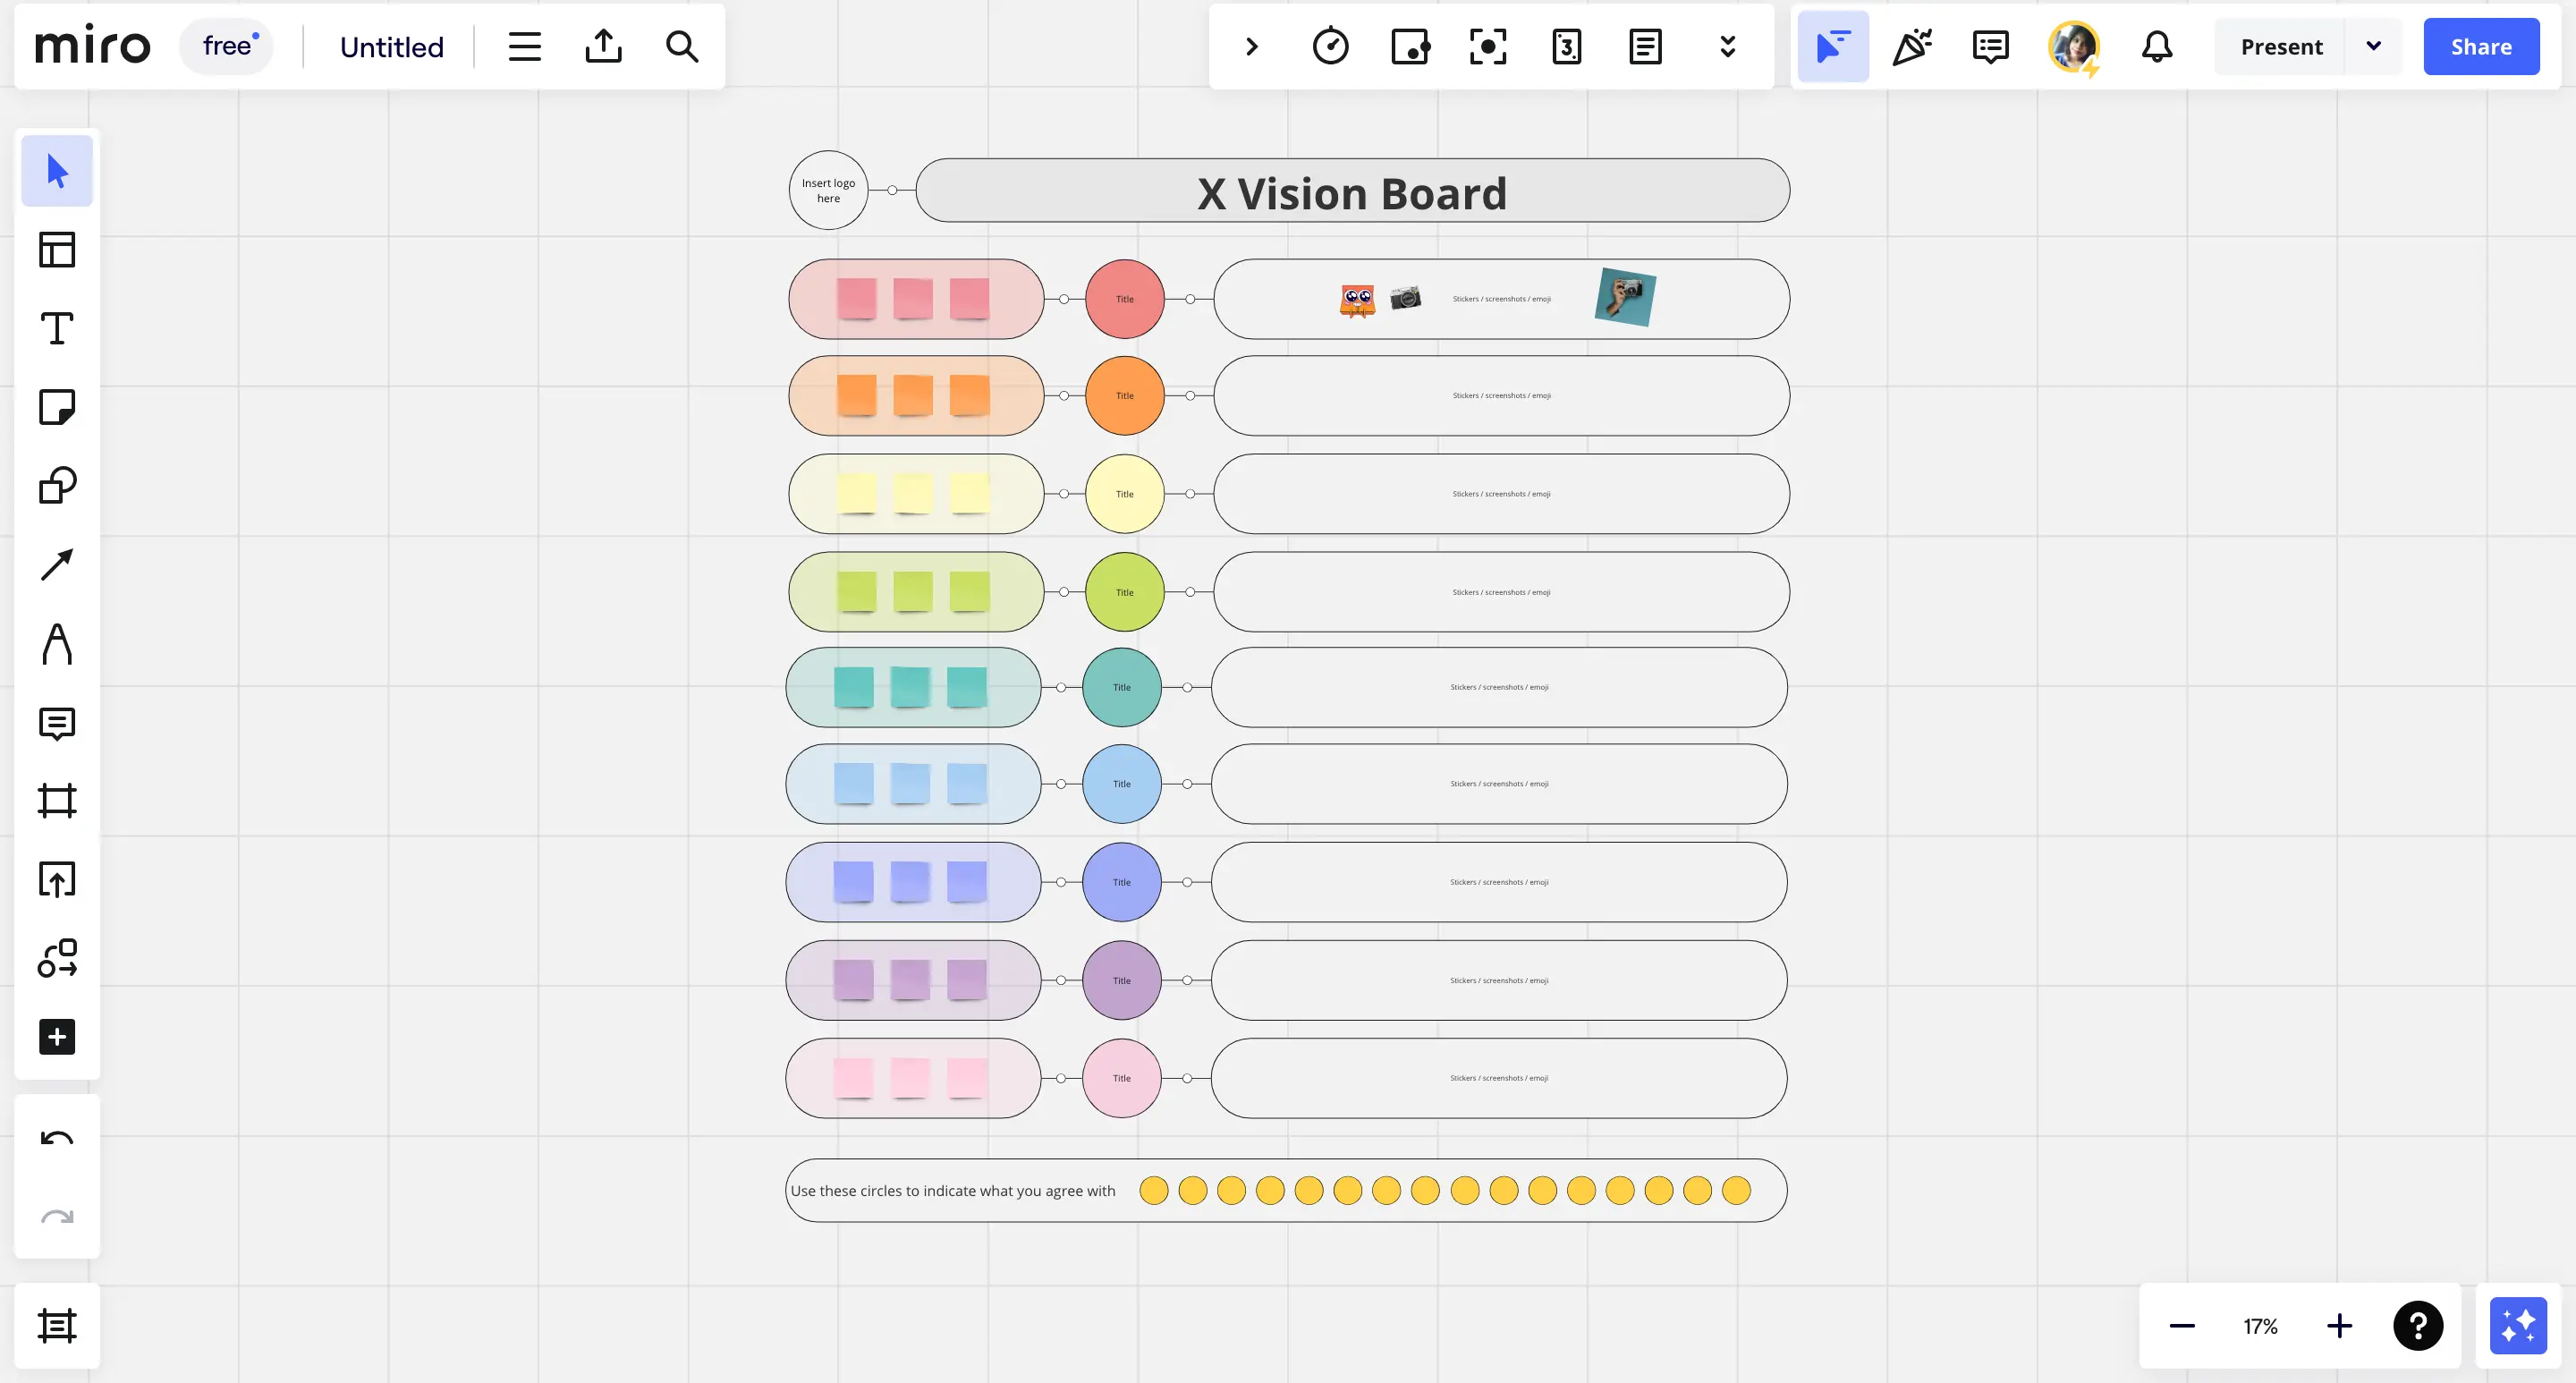Select the arrow/select tool in sidebar
The width and height of the screenshot is (2576, 1383).
[x=56, y=172]
